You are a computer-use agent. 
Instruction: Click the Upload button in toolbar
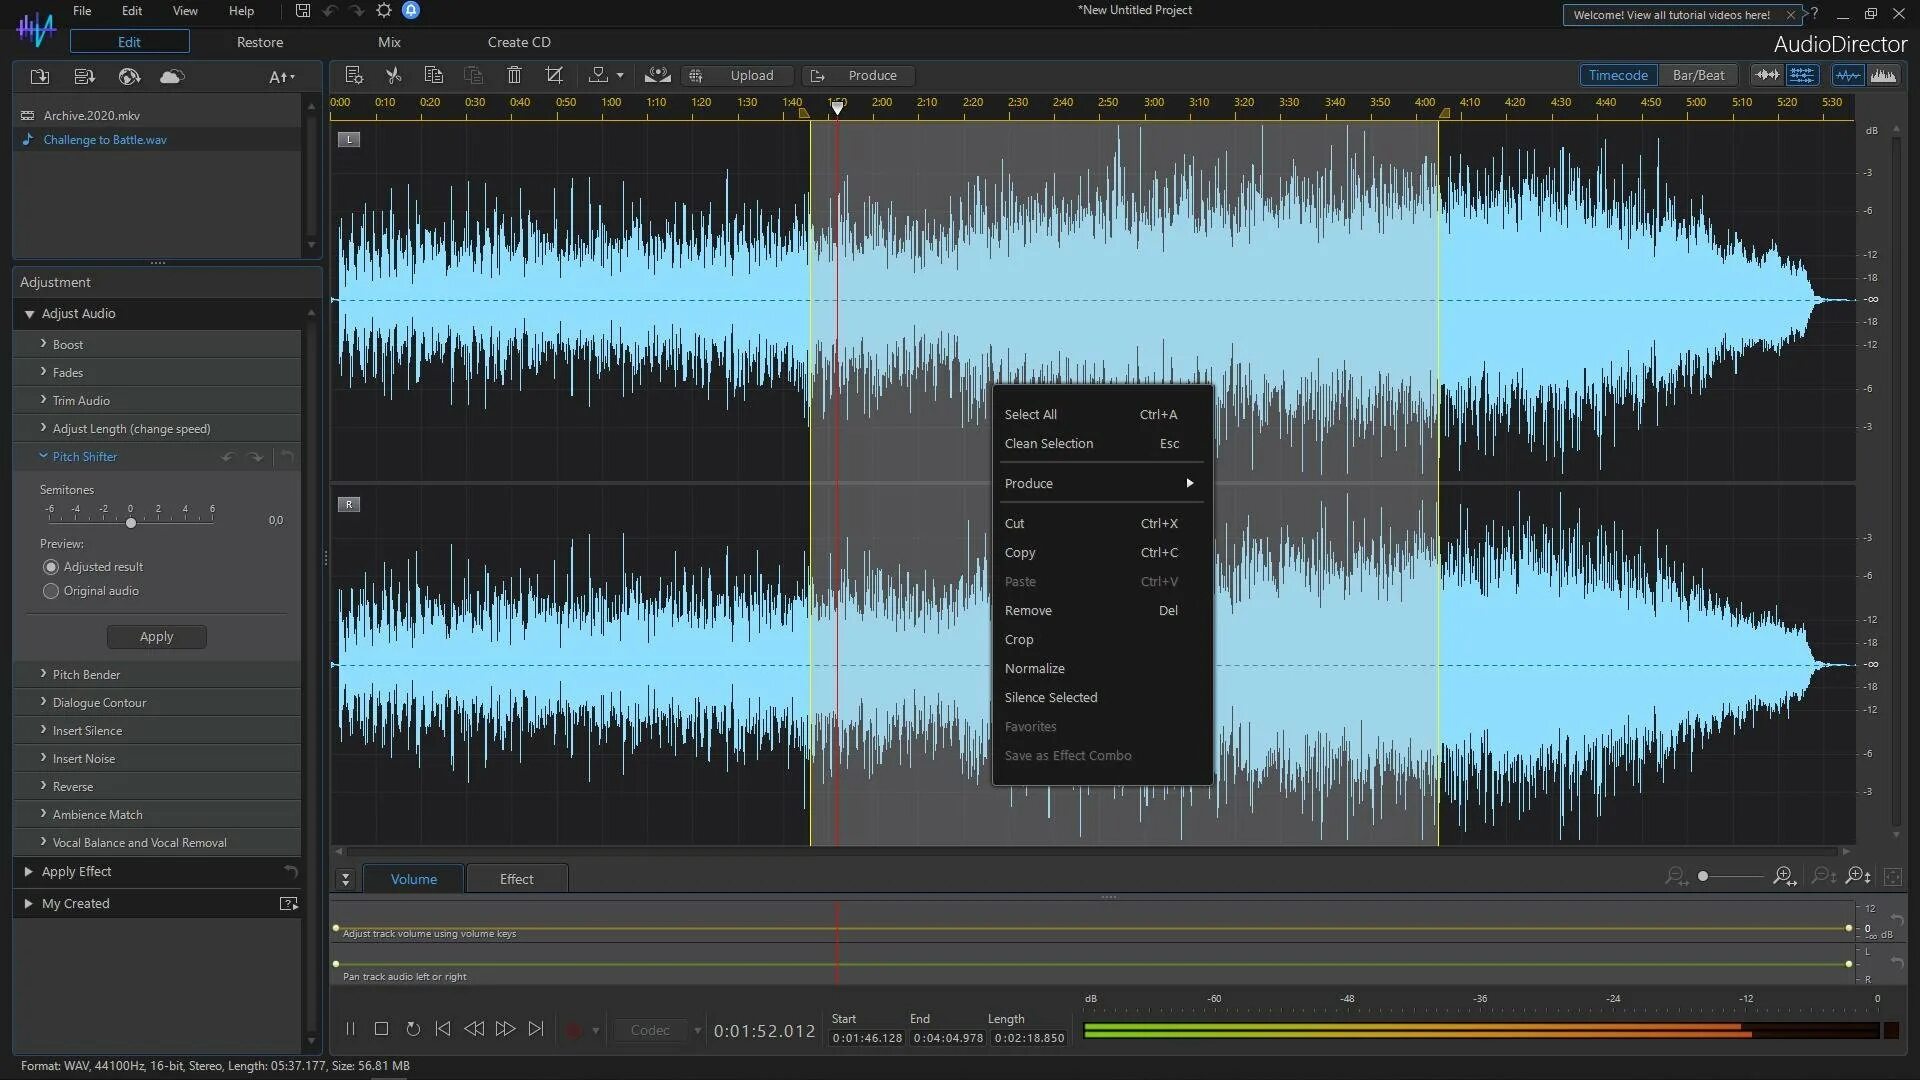point(752,75)
